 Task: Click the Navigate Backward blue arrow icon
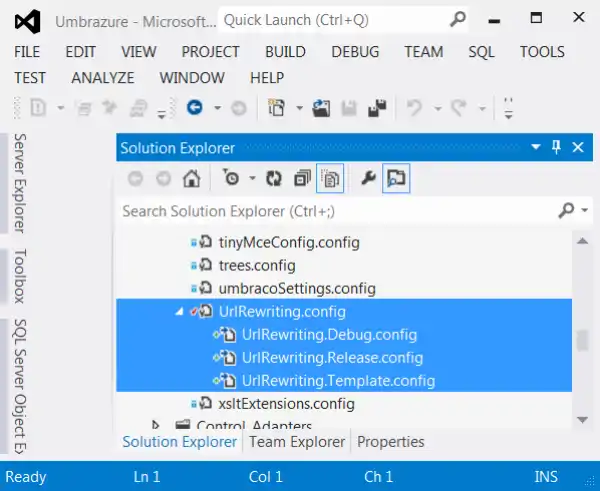195,108
